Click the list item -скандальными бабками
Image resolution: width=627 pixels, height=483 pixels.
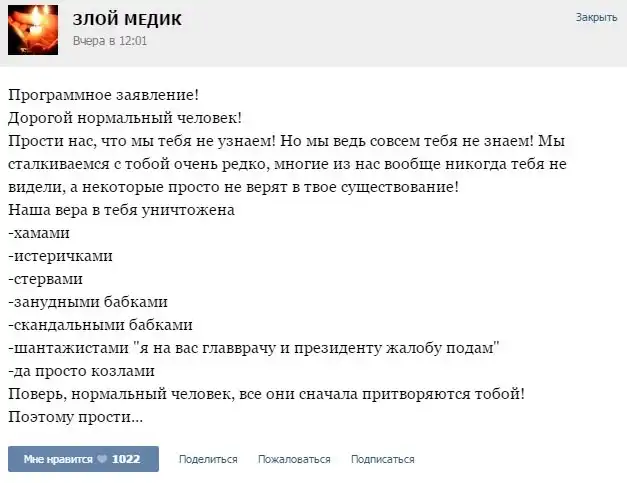coord(99,324)
